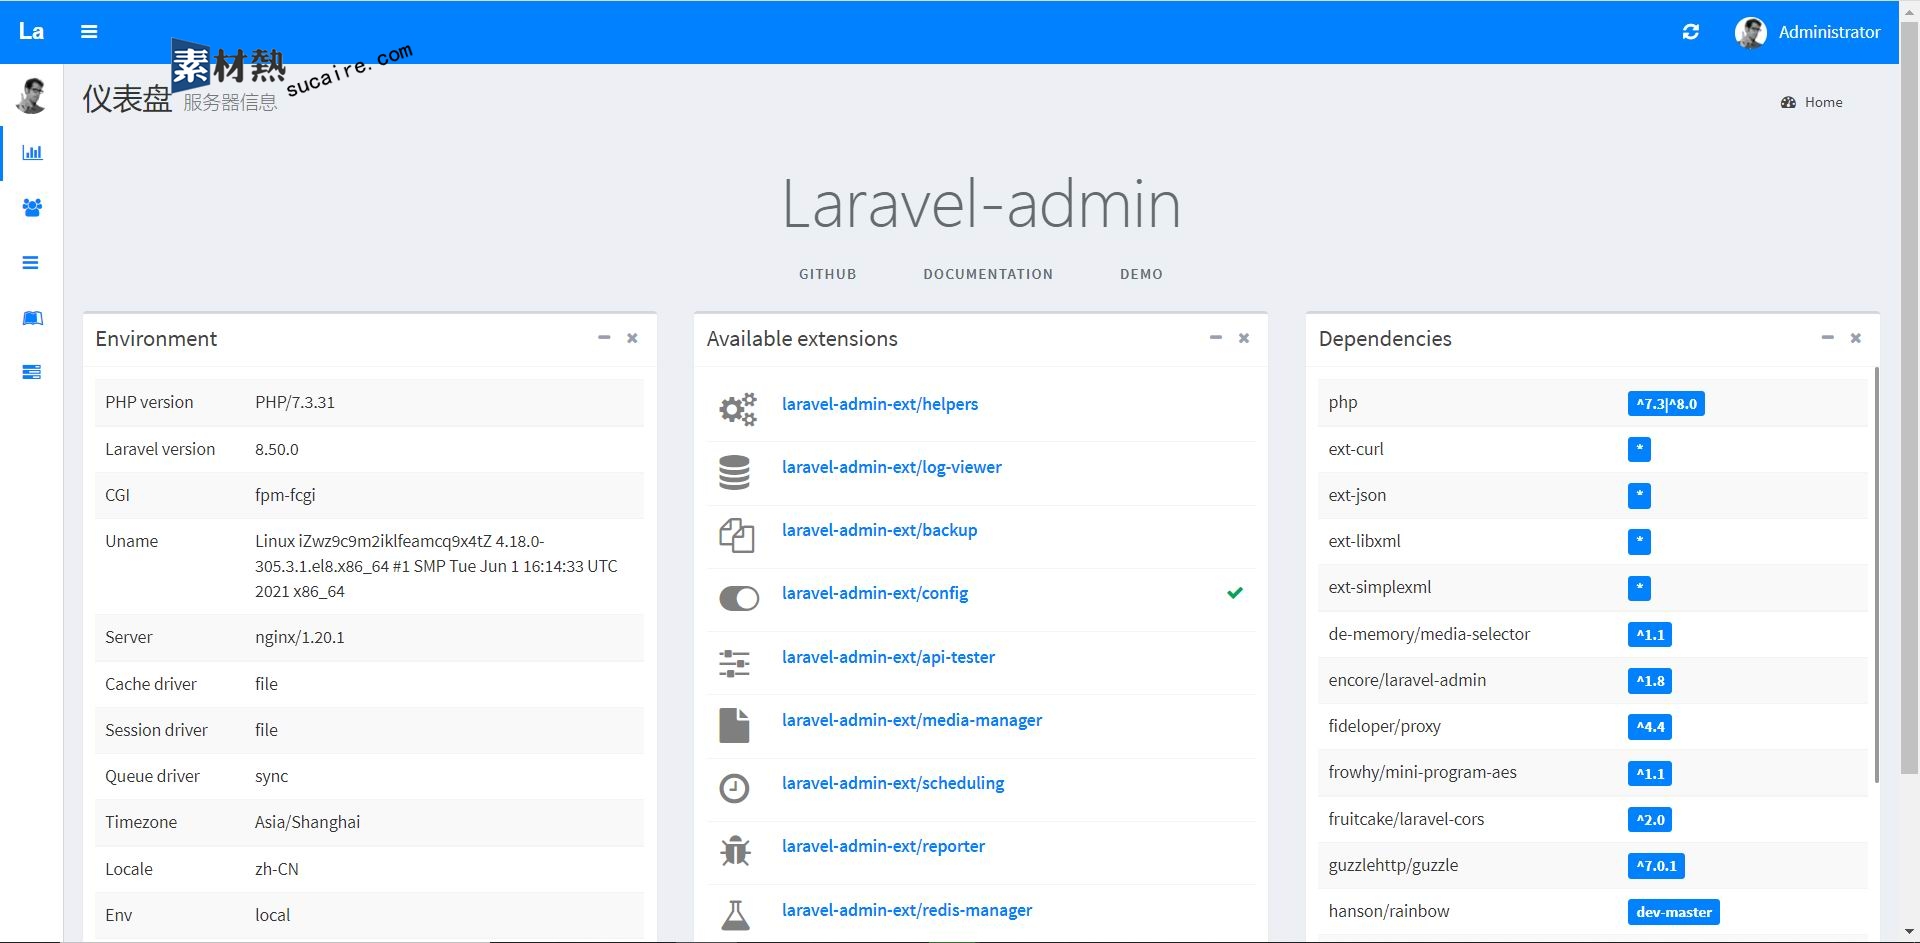Open laravel-admin-ext/config link
Viewport: 1920px width, 943px height.
[875, 593]
